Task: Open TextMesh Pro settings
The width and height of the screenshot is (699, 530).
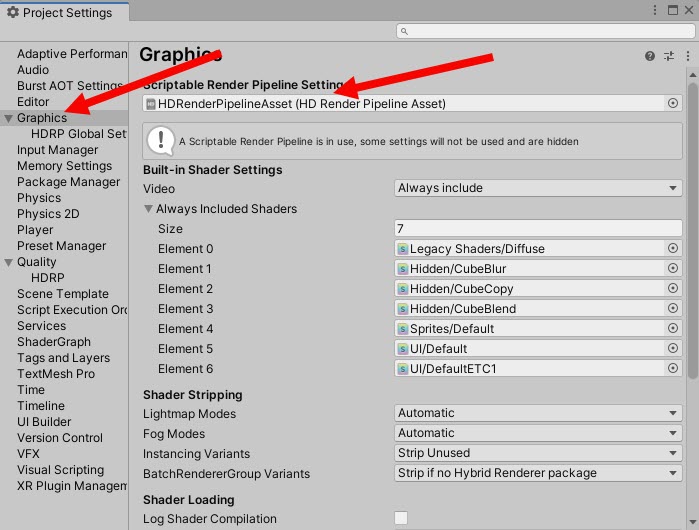Action: 56,374
